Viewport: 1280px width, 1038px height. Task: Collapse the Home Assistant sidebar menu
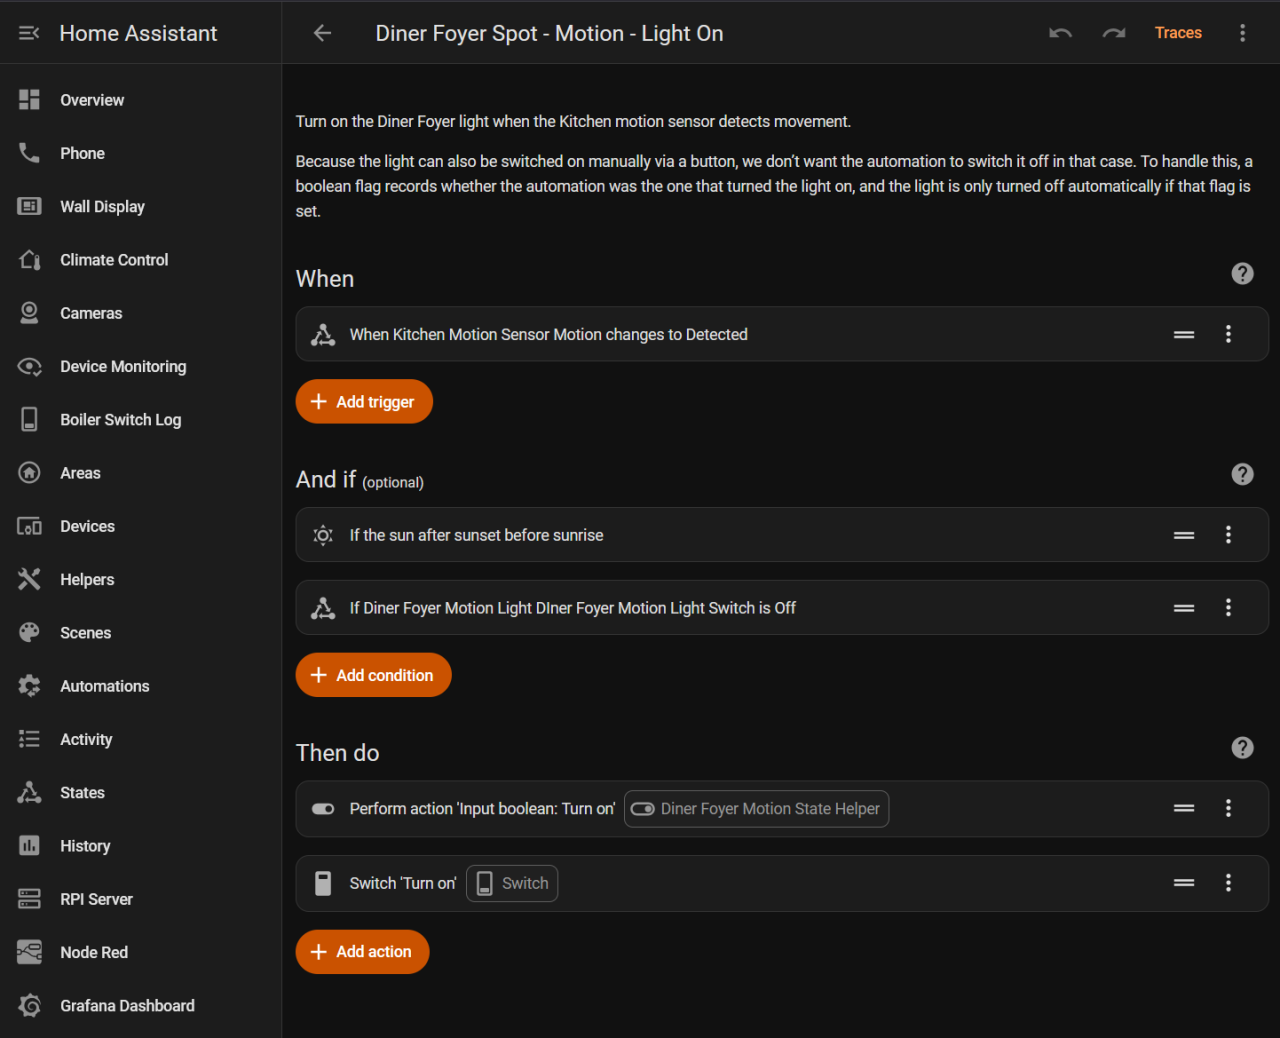29,33
